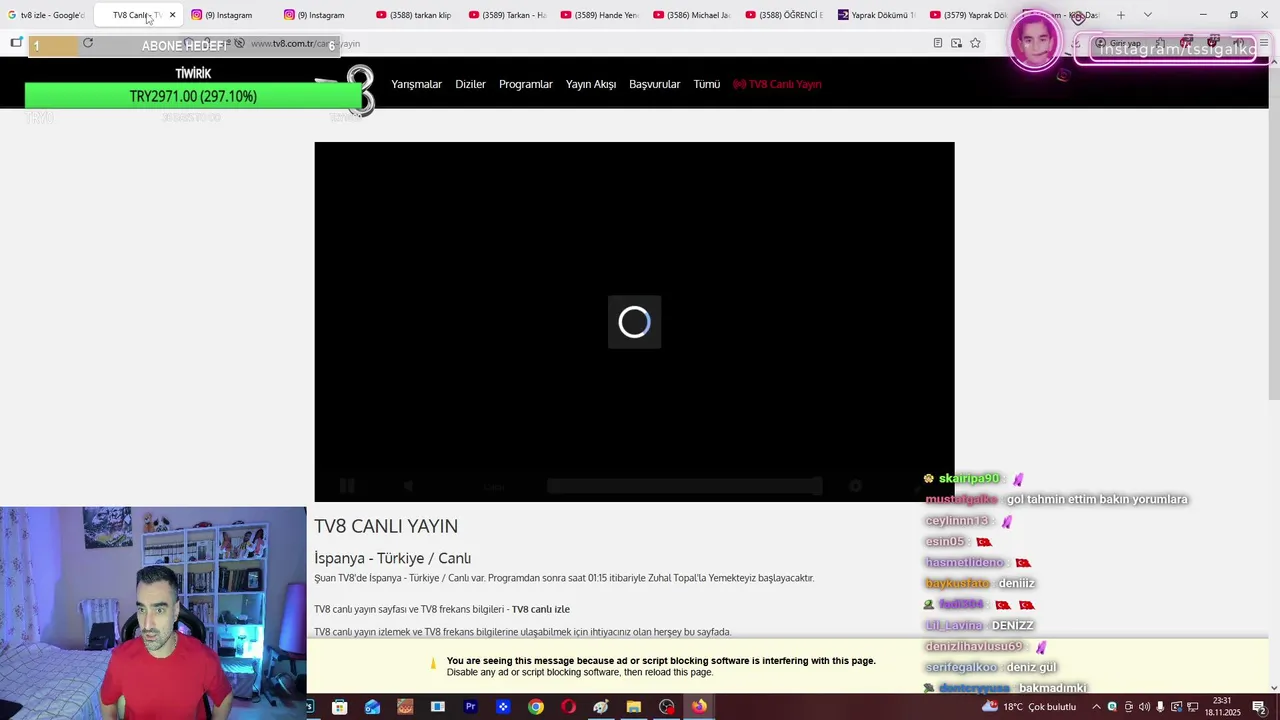Open notification center icon in taskbar
This screenshot has height=720, width=1280.
[x=1259, y=707]
